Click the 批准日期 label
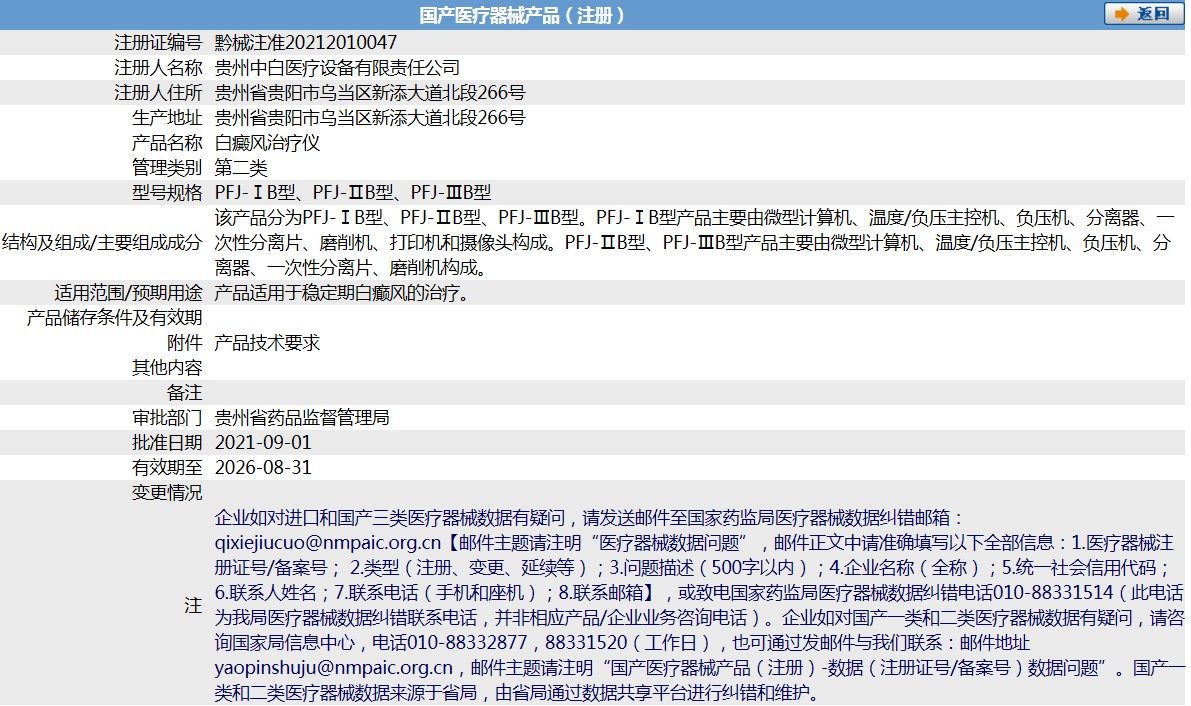This screenshot has width=1191, height=706. coord(167,443)
